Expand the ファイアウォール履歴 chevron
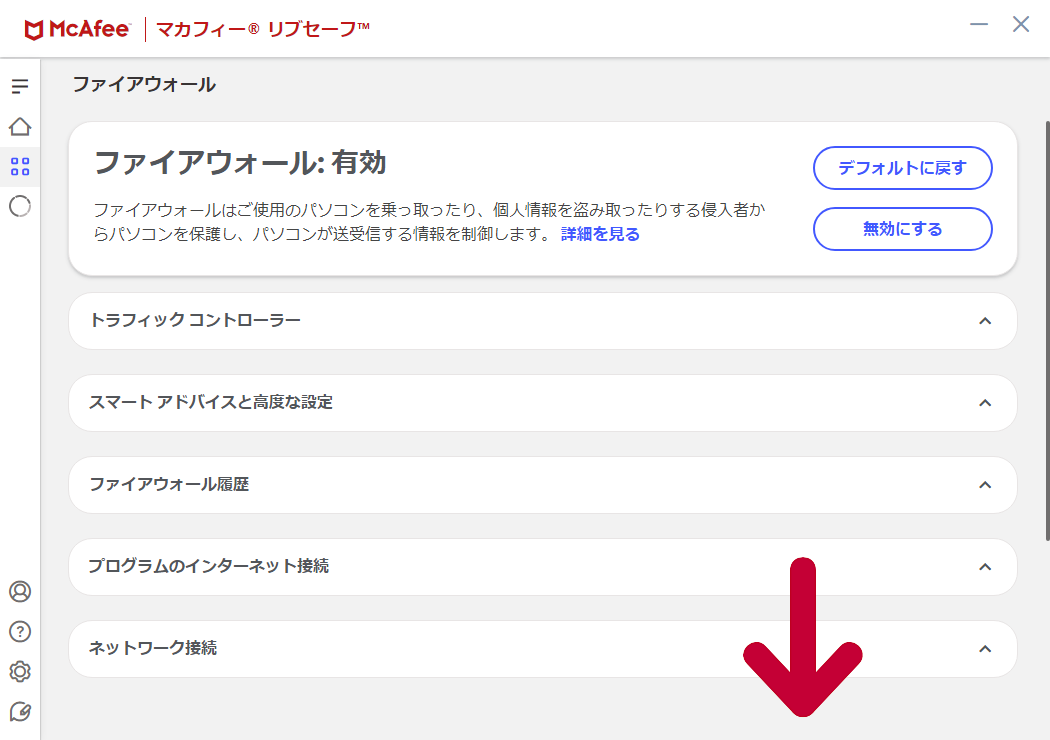Viewport: 1050px width, 740px height. click(x=985, y=485)
